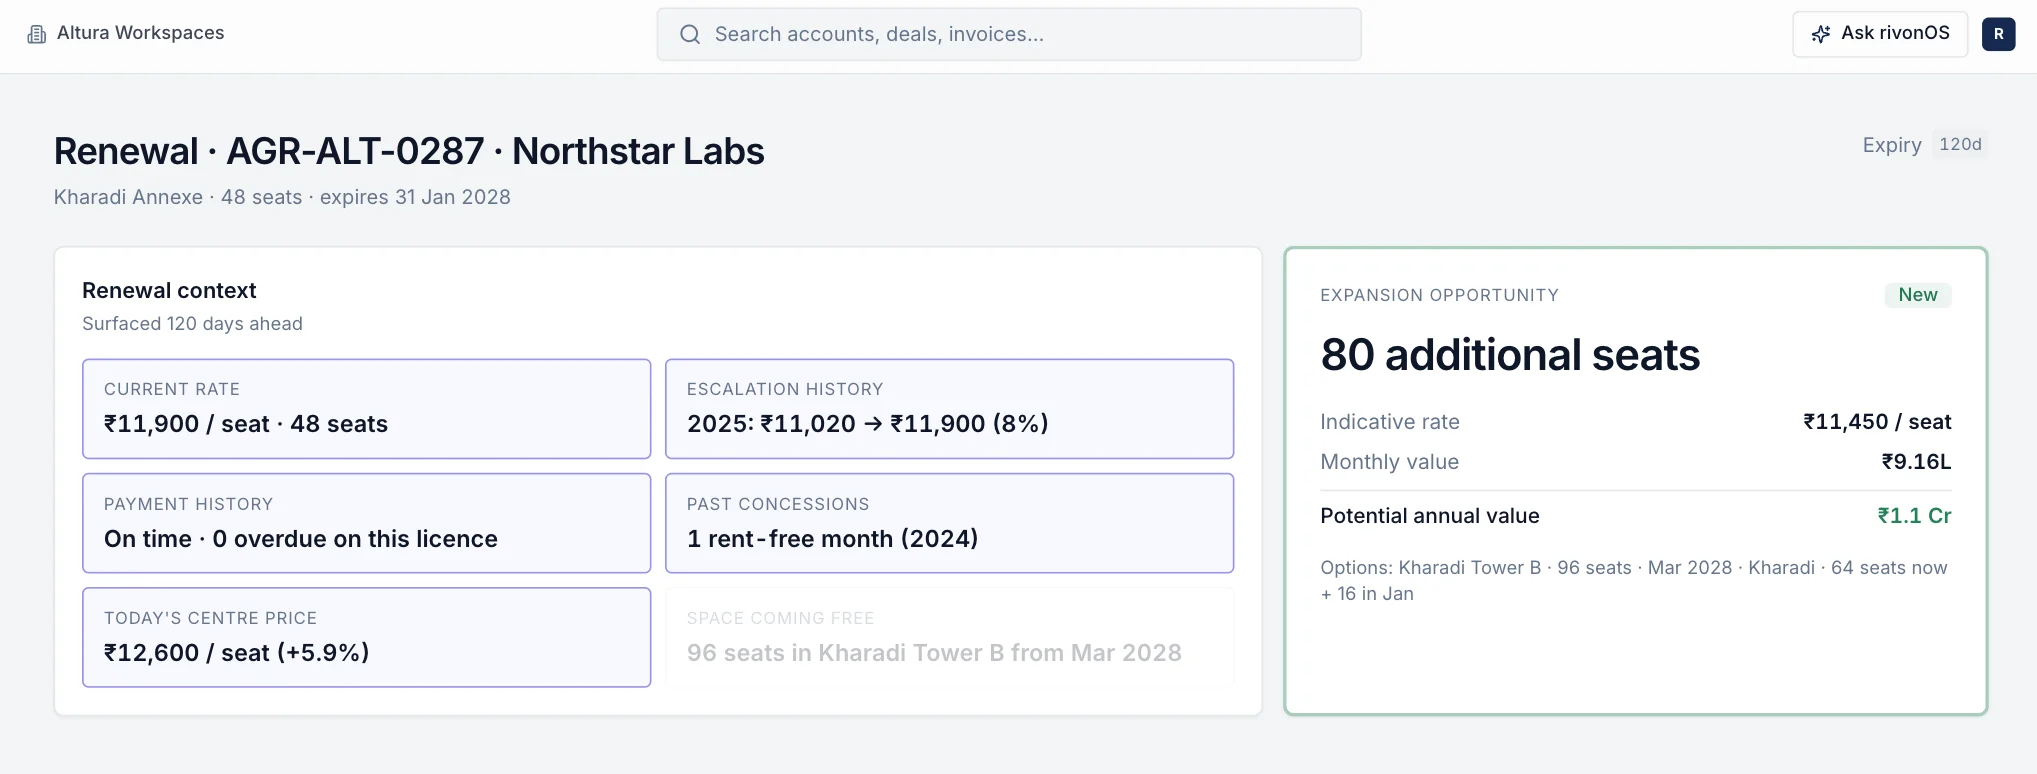Click the ₹9.16L monthly value
This screenshot has height=774, width=2037.
coord(1916,462)
